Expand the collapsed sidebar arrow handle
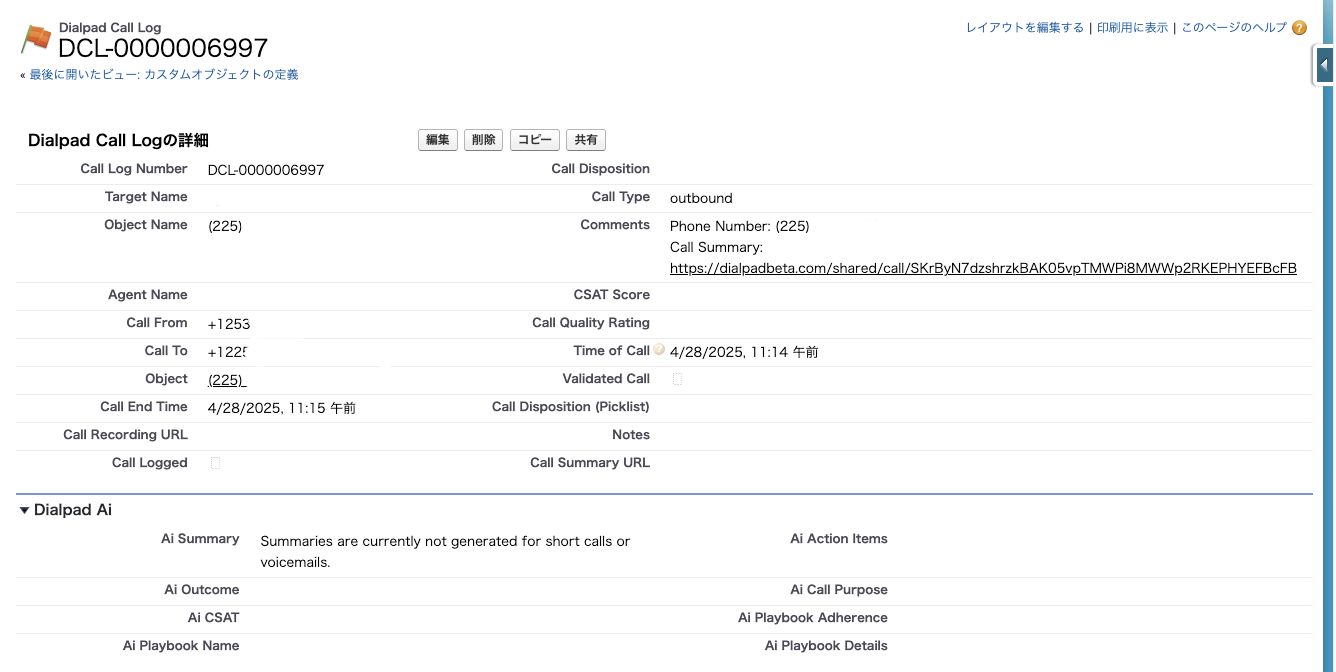This screenshot has width=1336, height=672. [1324, 65]
